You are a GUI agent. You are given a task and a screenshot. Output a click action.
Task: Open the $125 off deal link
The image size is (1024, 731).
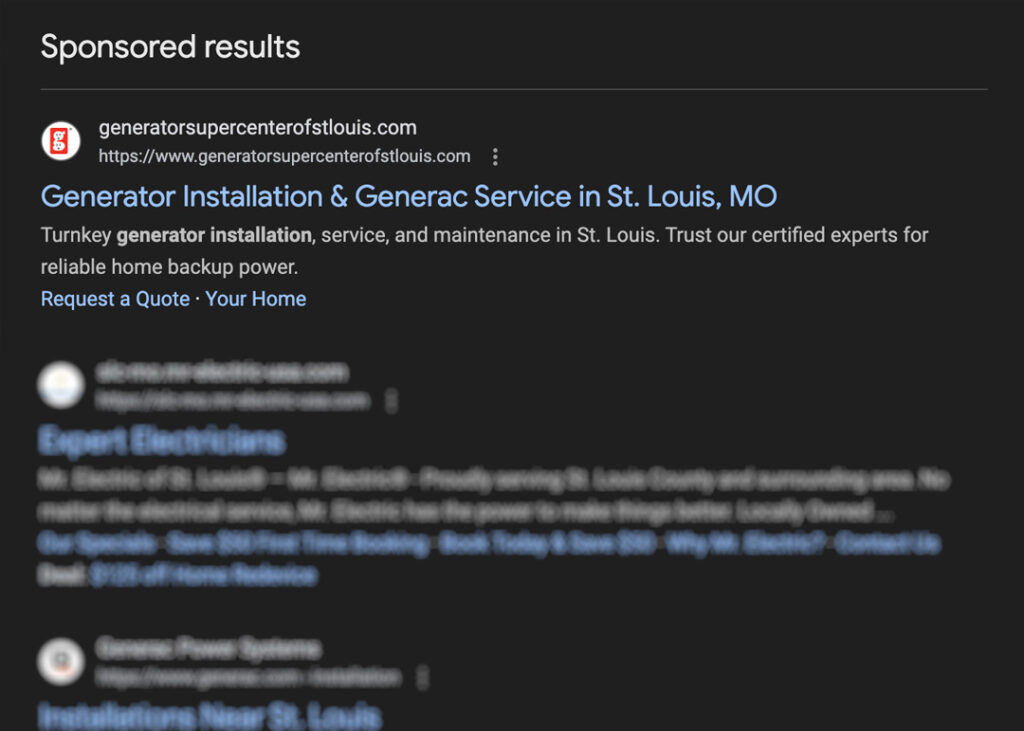click(x=203, y=575)
